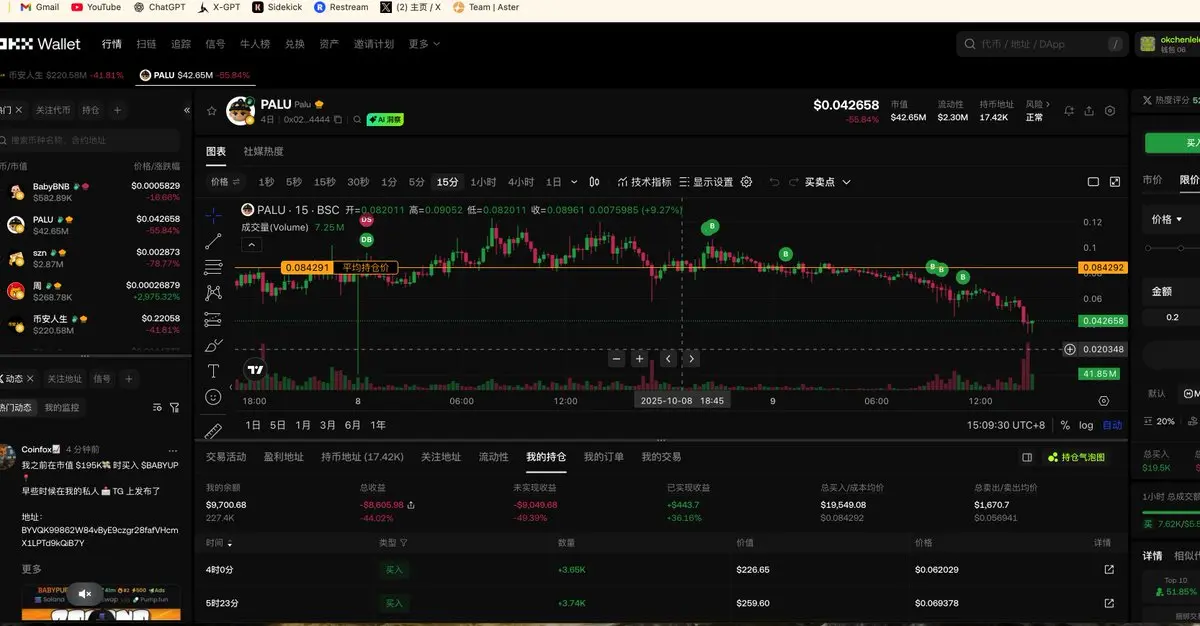This screenshot has height=626, width=1200.
Task: Open technical indicators (技术指标)
Action: [644, 182]
